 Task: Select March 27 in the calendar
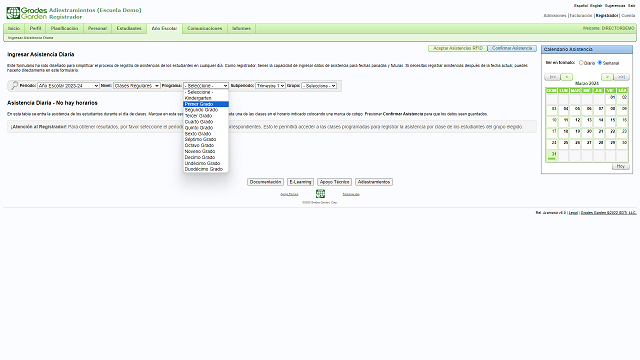(587, 144)
